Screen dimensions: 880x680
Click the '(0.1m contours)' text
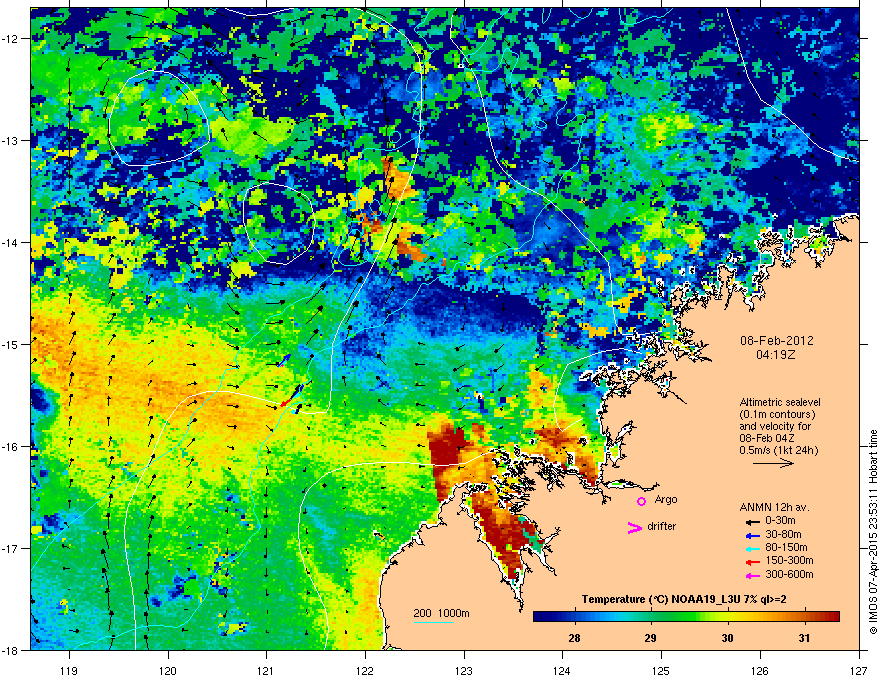[x=777, y=414]
